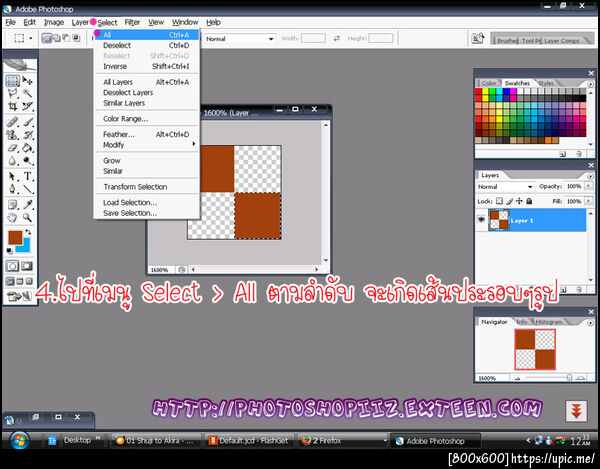Select the Eraser tool
Screen dimensions: 600x469
[13, 148]
